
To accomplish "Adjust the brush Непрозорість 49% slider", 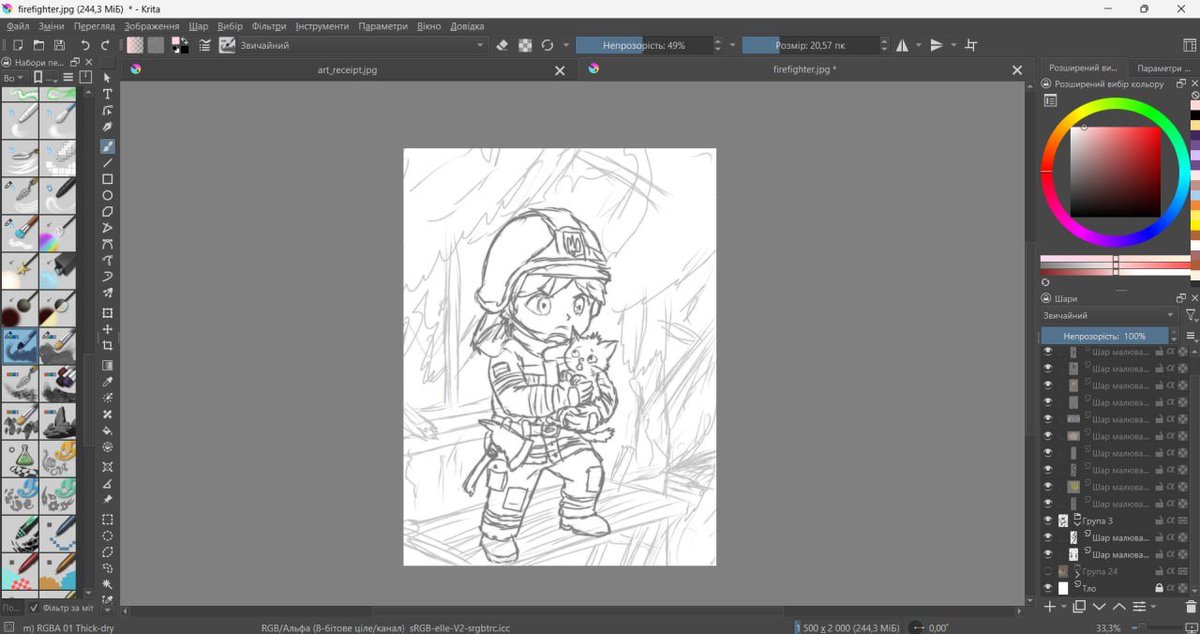I will point(644,45).
